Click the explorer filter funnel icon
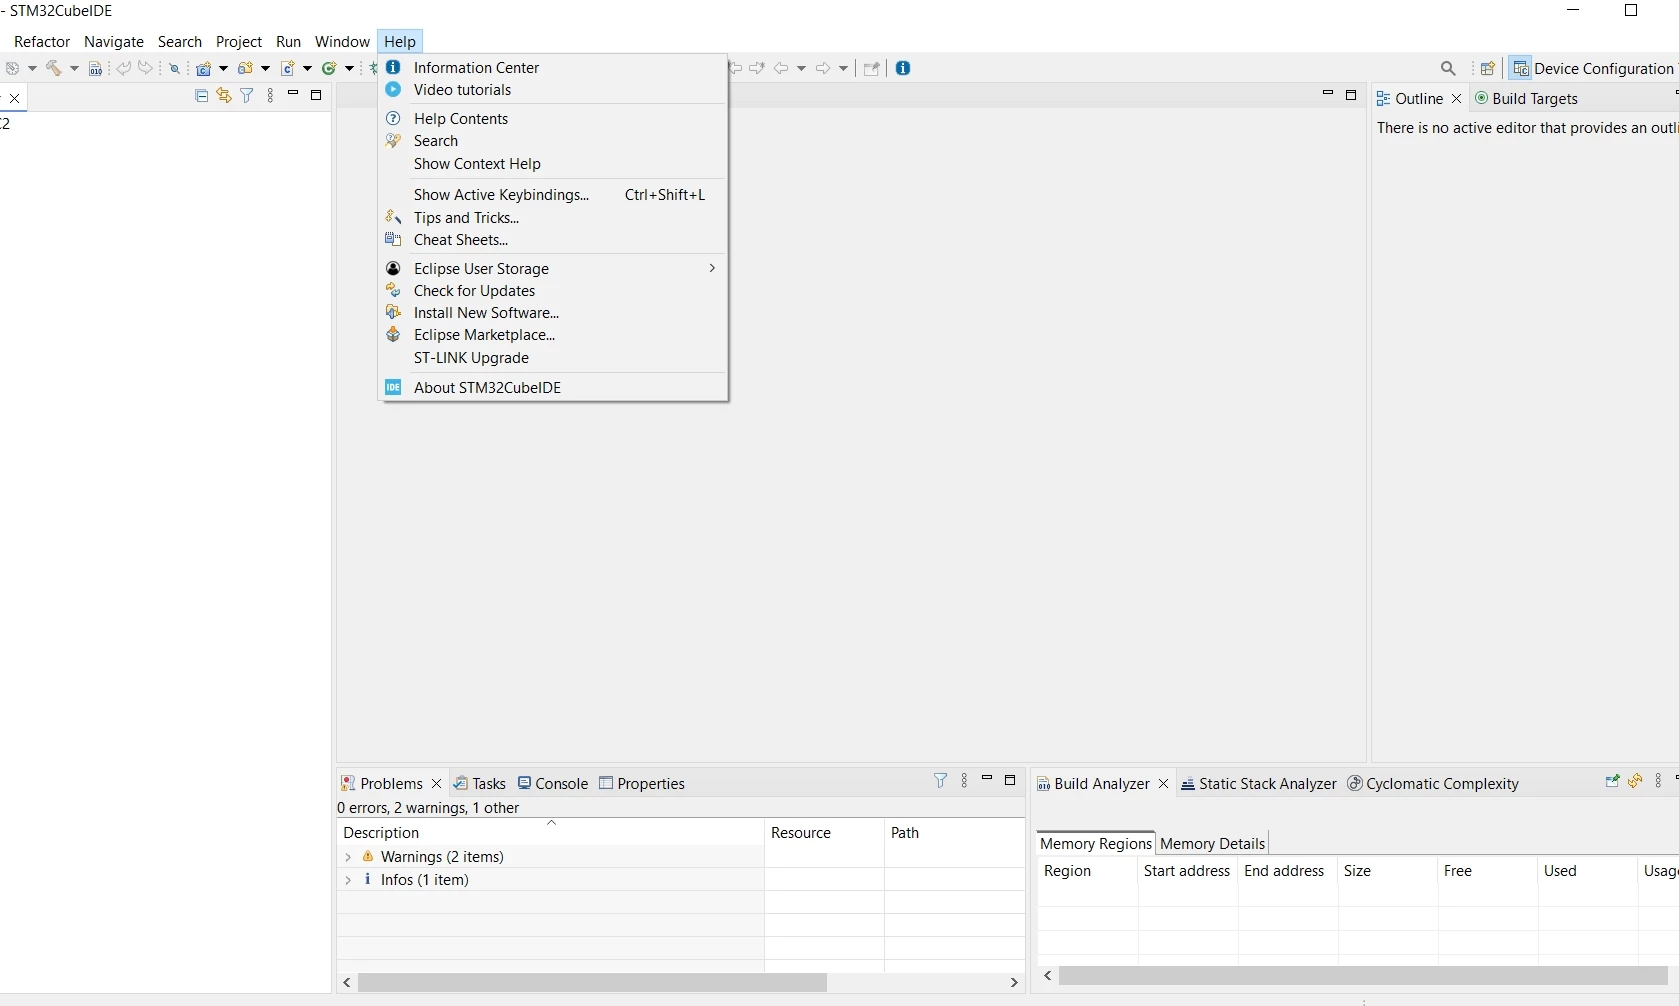Image resolution: width=1679 pixels, height=1006 pixels. click(247, 96)
